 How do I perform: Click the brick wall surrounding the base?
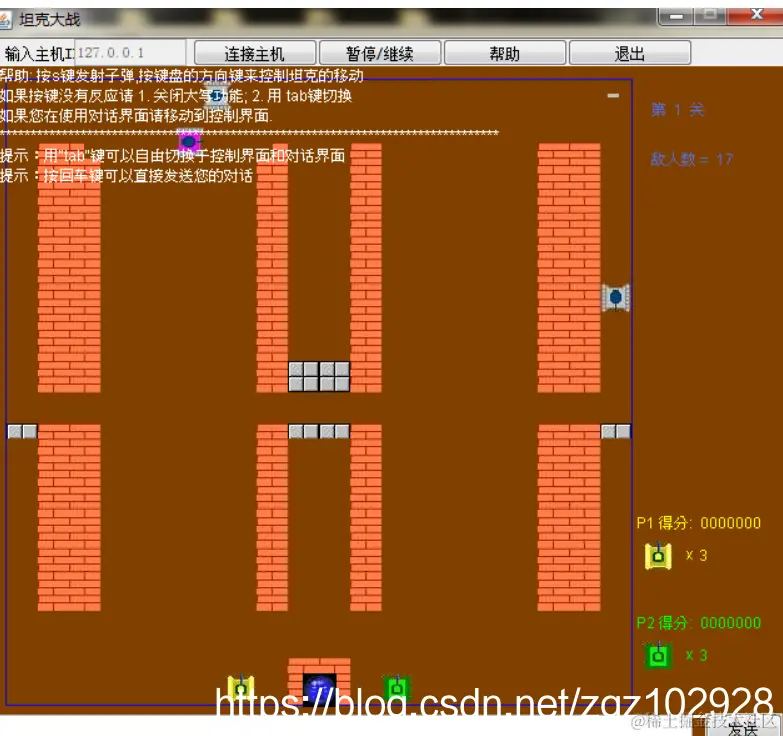click(319, 666)
